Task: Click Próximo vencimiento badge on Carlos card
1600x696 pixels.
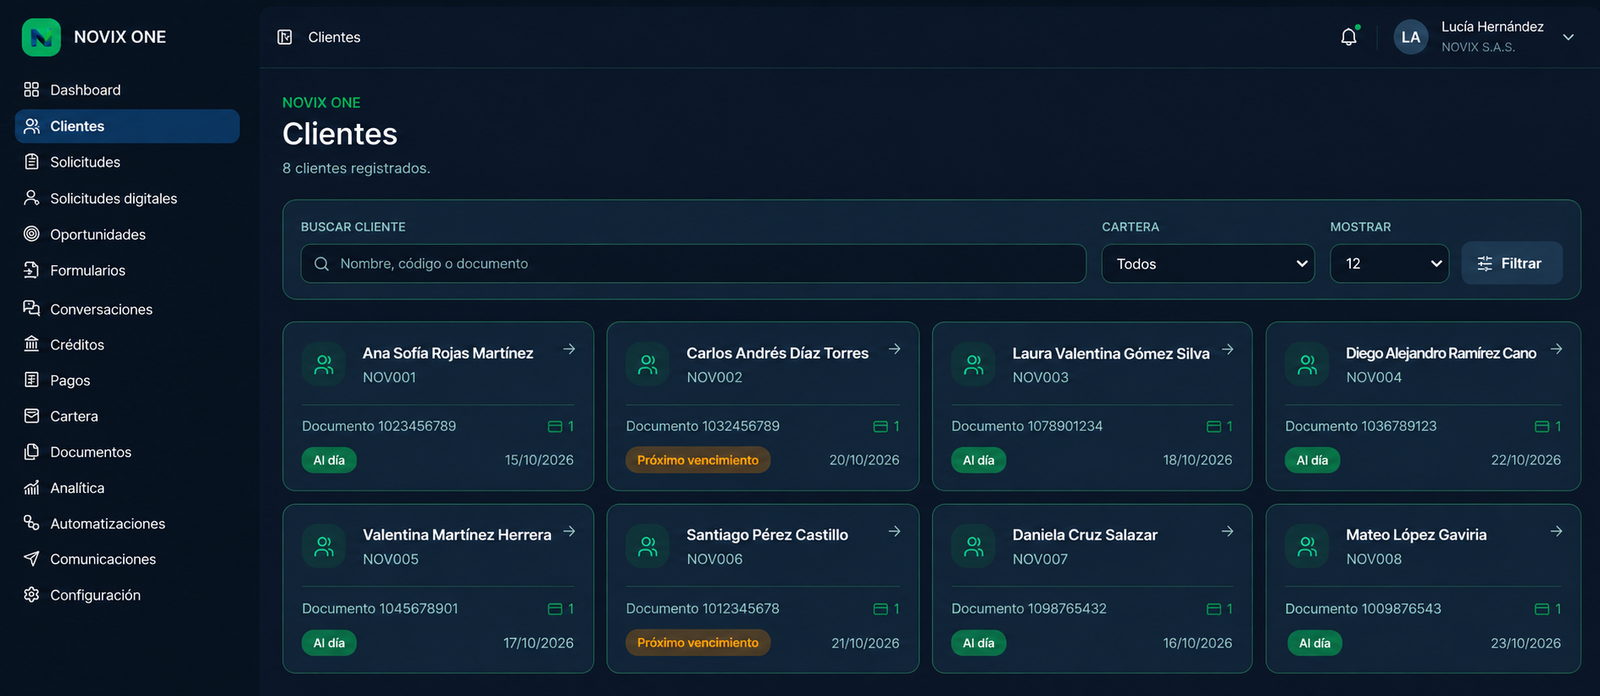Action: click(x=698, y=460)
